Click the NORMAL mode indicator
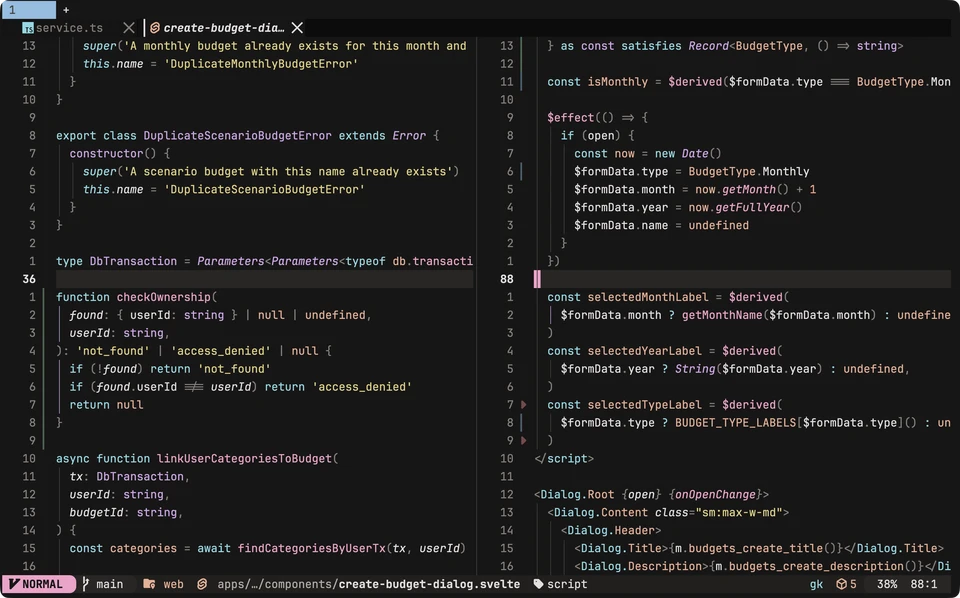The height and width of the screenshot is (598, 960). [37, 584]
